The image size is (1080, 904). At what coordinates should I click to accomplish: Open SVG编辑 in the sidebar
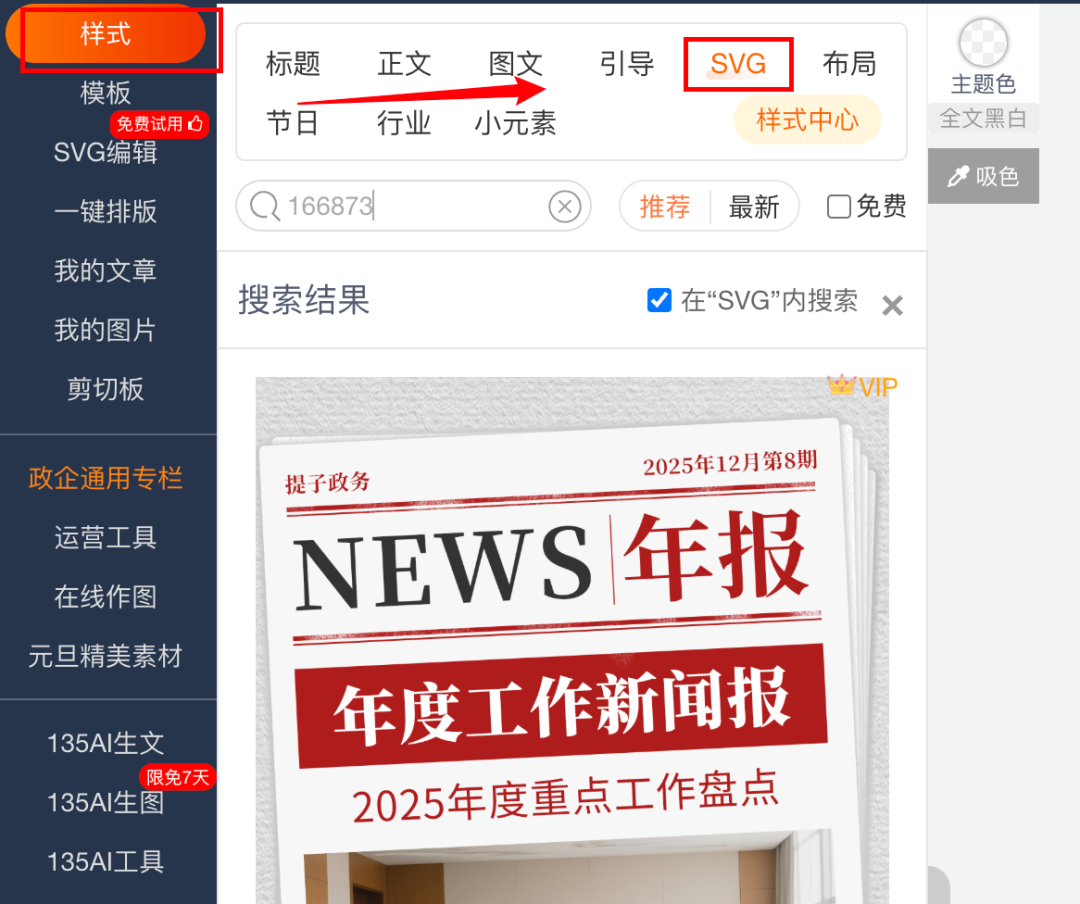click(105, 153)
